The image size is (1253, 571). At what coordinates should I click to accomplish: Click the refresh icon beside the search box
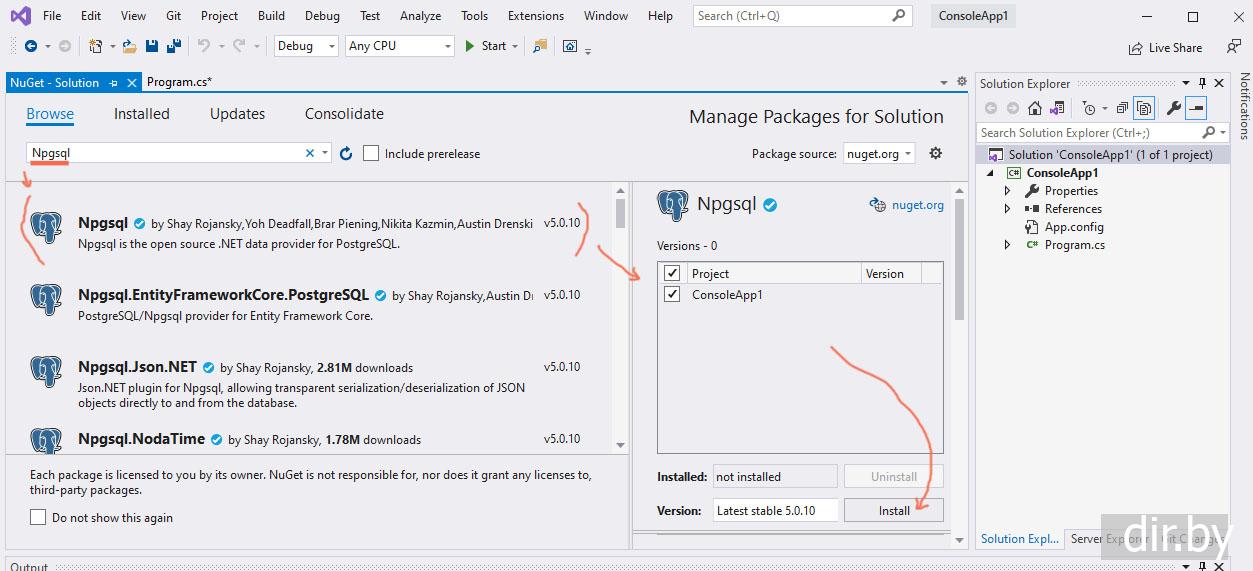point(346,153)
